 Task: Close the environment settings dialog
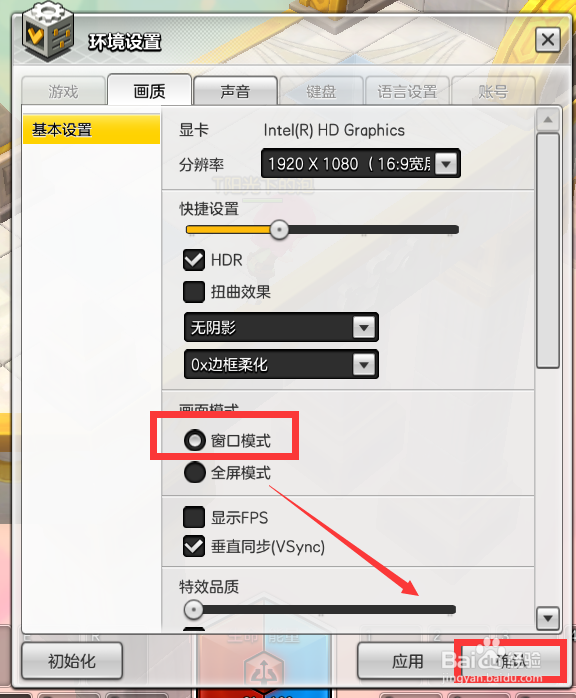click(548, 40)
